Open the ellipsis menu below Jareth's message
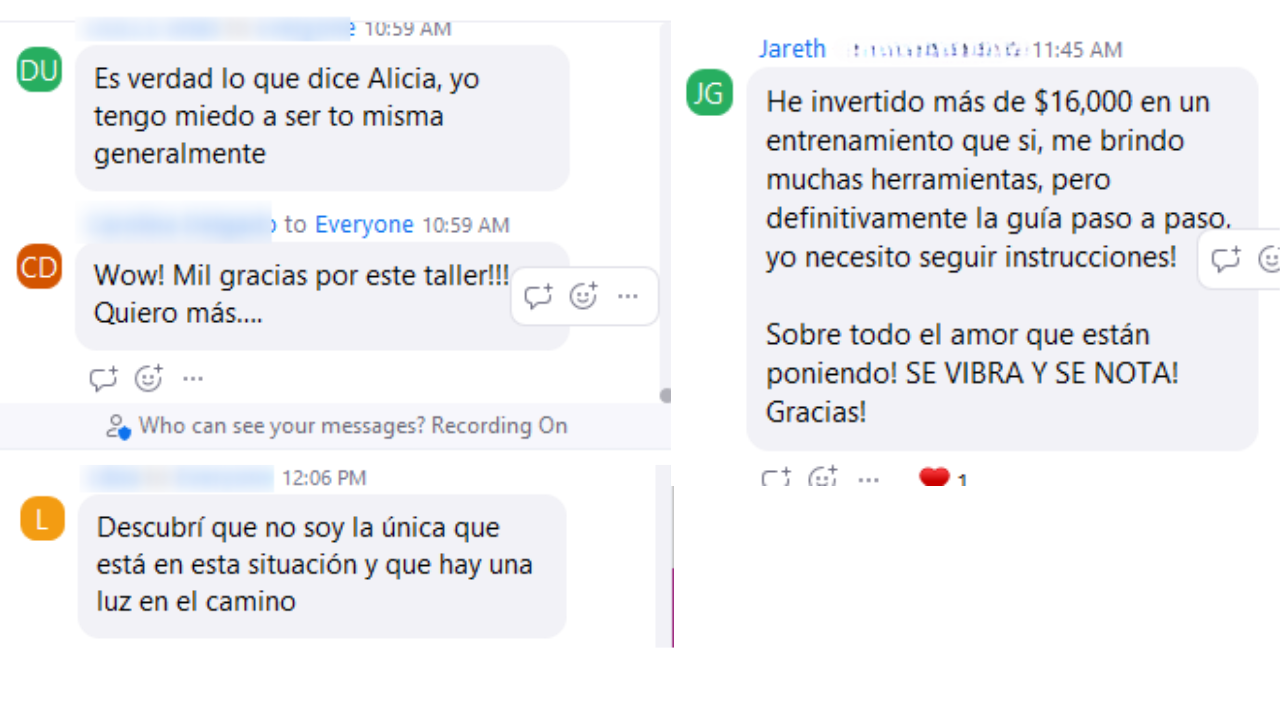Viewport: 1280px width, 720px height. [x=868, y=480]
